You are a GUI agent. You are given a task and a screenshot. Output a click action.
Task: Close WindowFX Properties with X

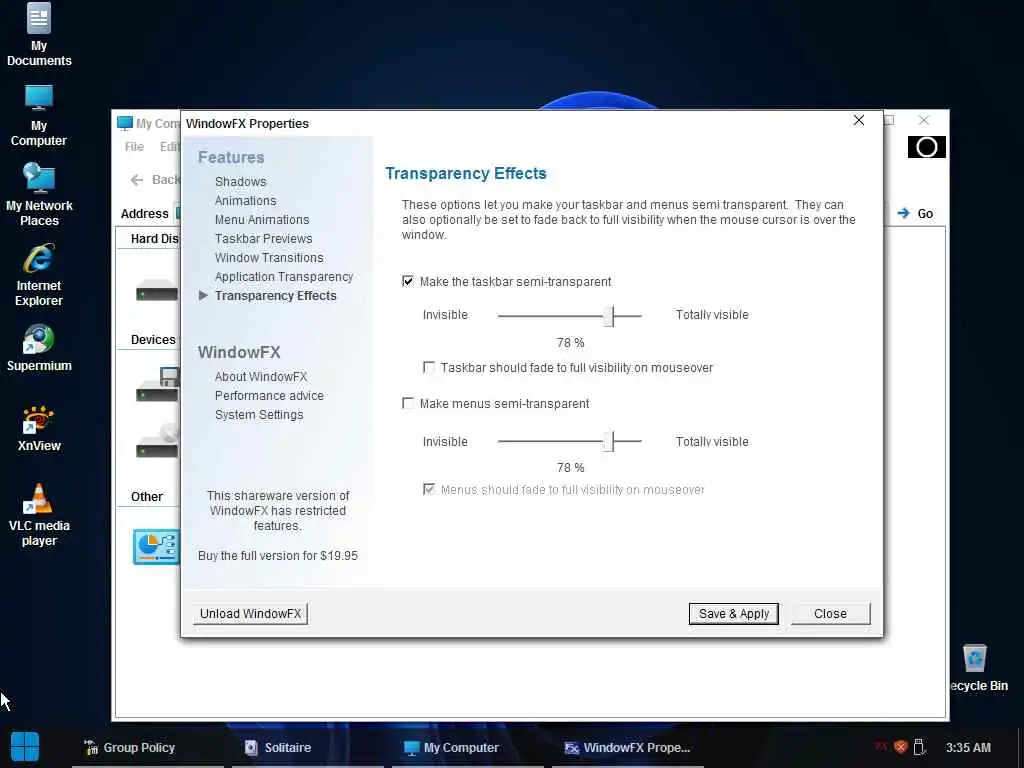coord(859,120)
